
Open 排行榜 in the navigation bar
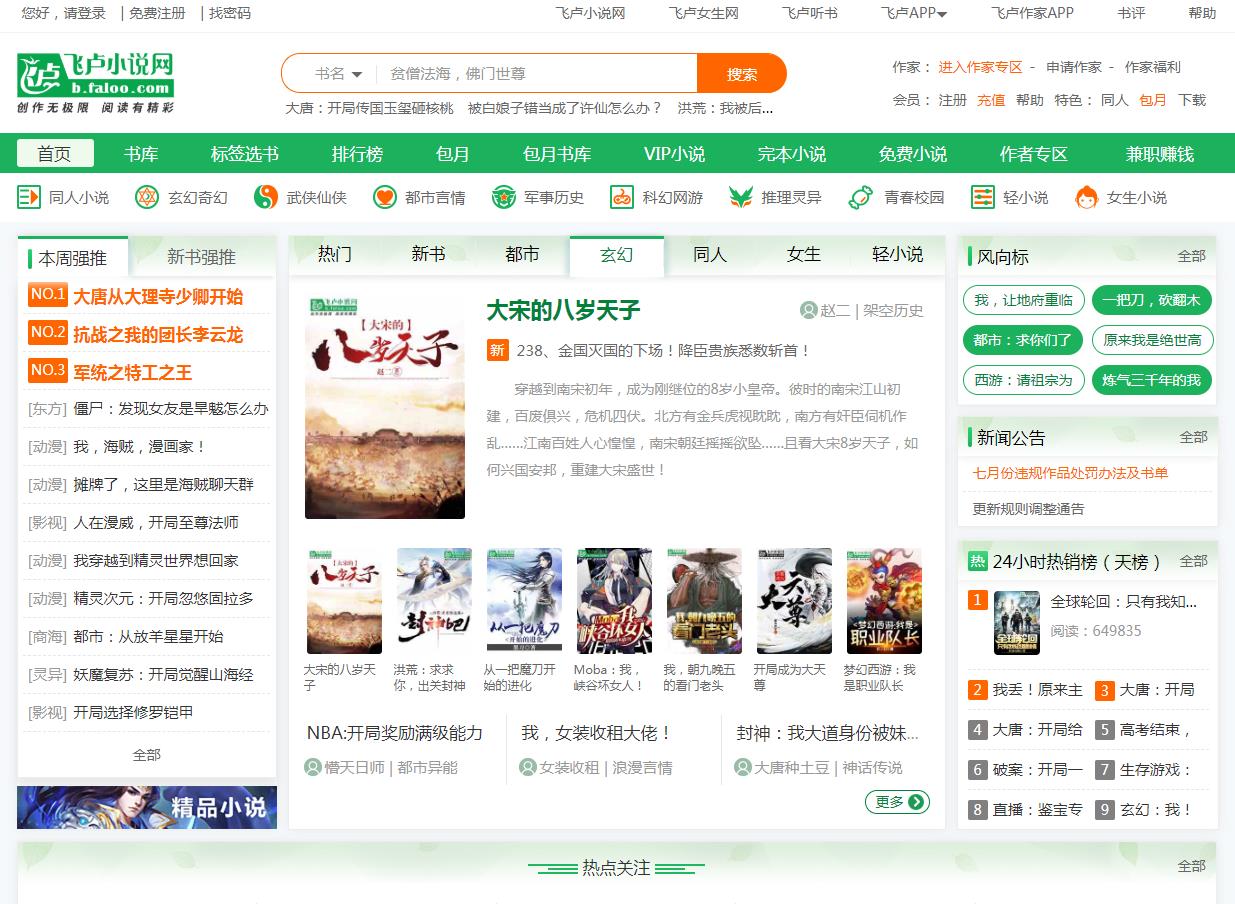click(357, 154)
